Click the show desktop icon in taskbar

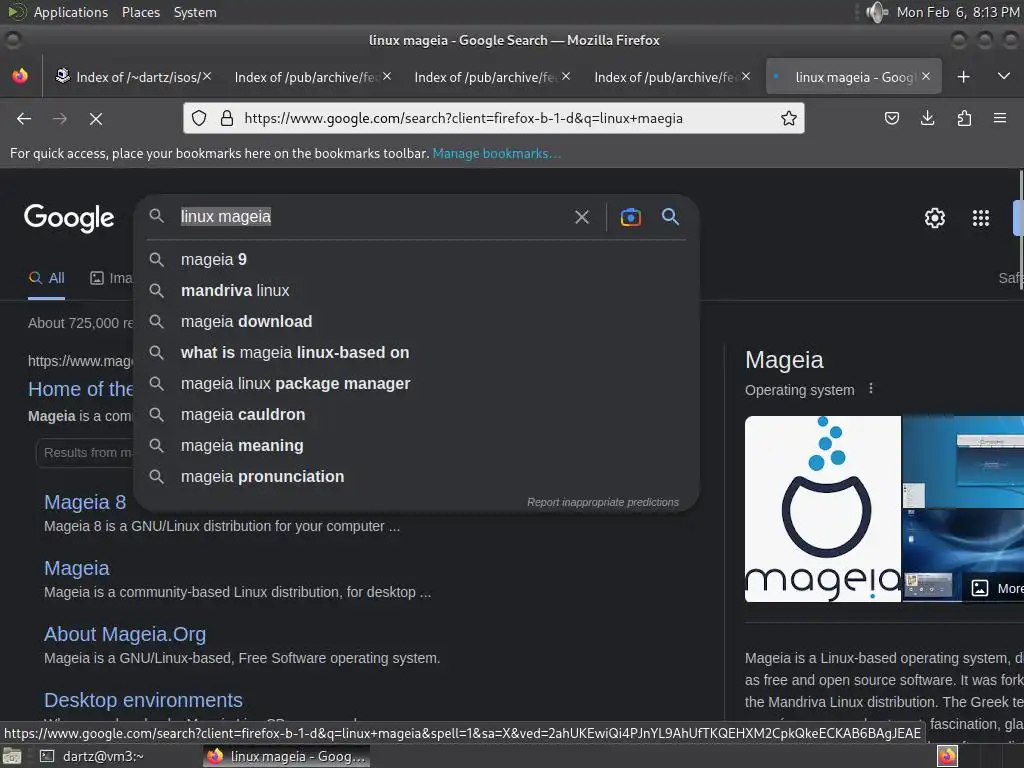coord(12,756)
